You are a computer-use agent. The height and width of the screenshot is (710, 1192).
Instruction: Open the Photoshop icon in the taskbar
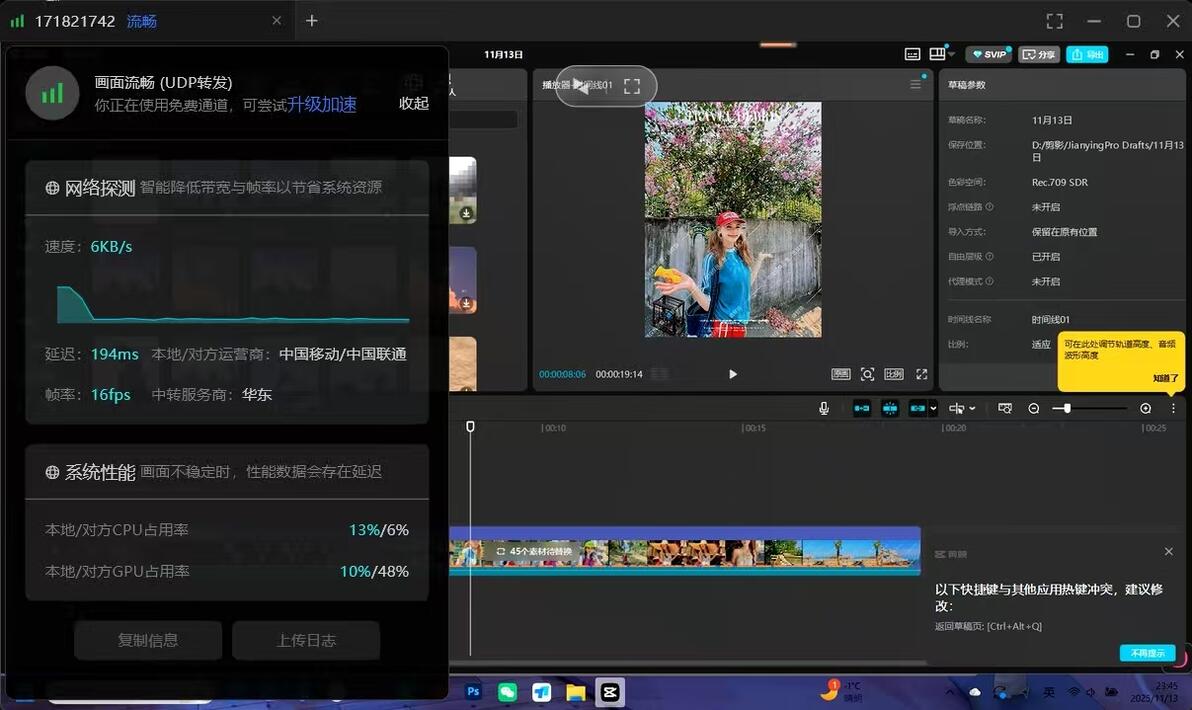[473, 692]
